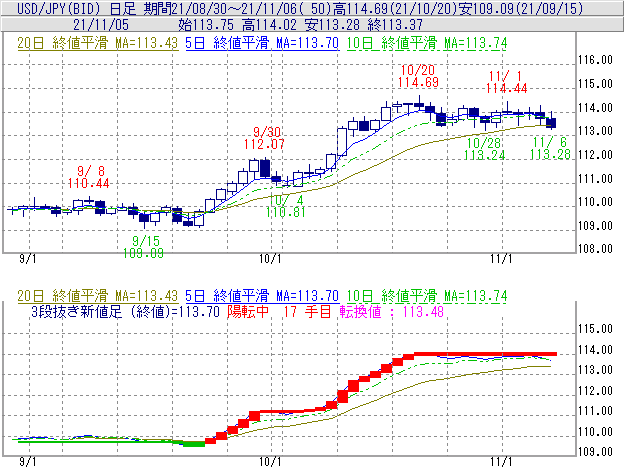Click the 116.00 price axis label

[x=595, y=60]
